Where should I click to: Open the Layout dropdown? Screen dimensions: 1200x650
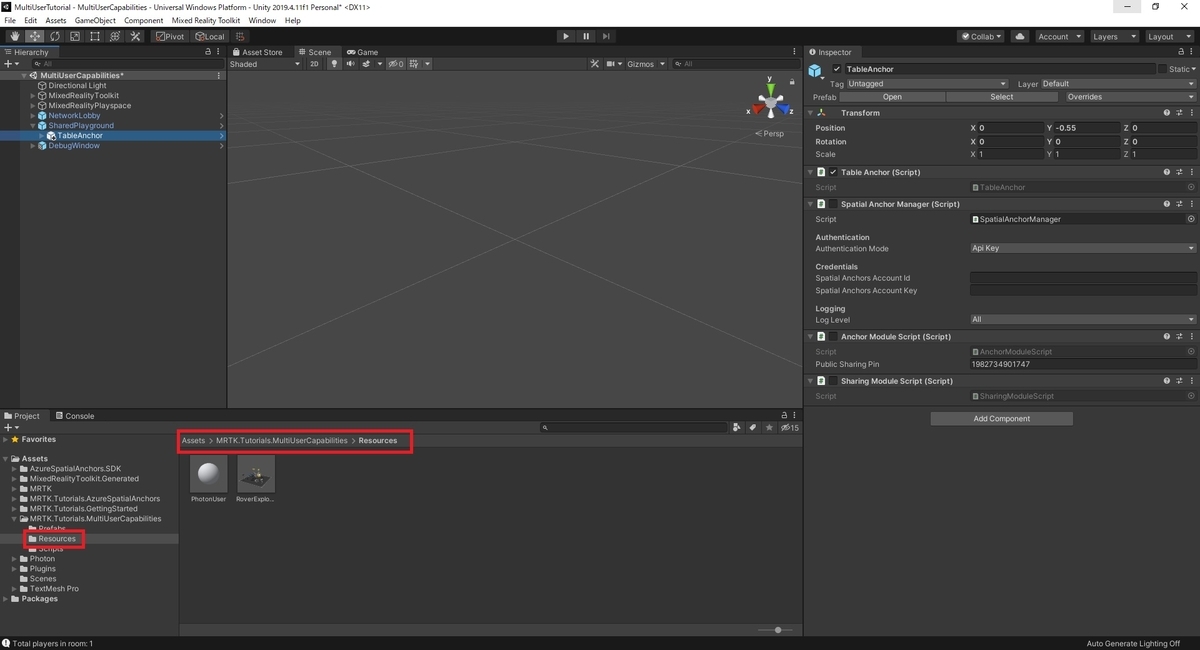[1168, 36]
